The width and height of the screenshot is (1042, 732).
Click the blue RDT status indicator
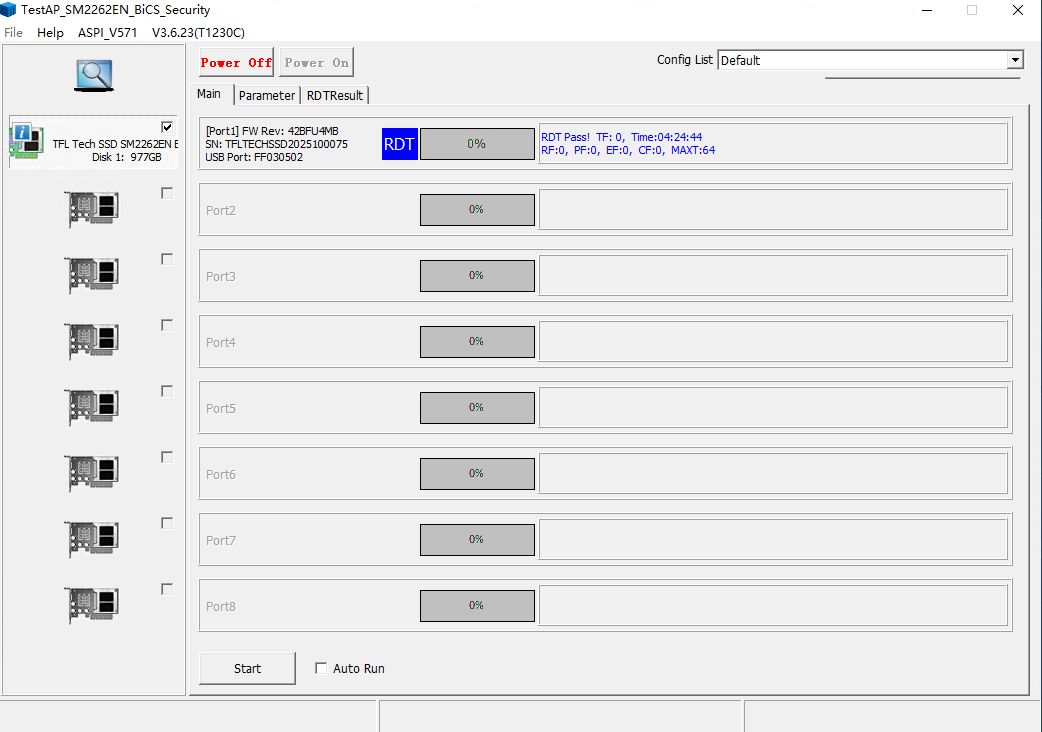[399, 144]
